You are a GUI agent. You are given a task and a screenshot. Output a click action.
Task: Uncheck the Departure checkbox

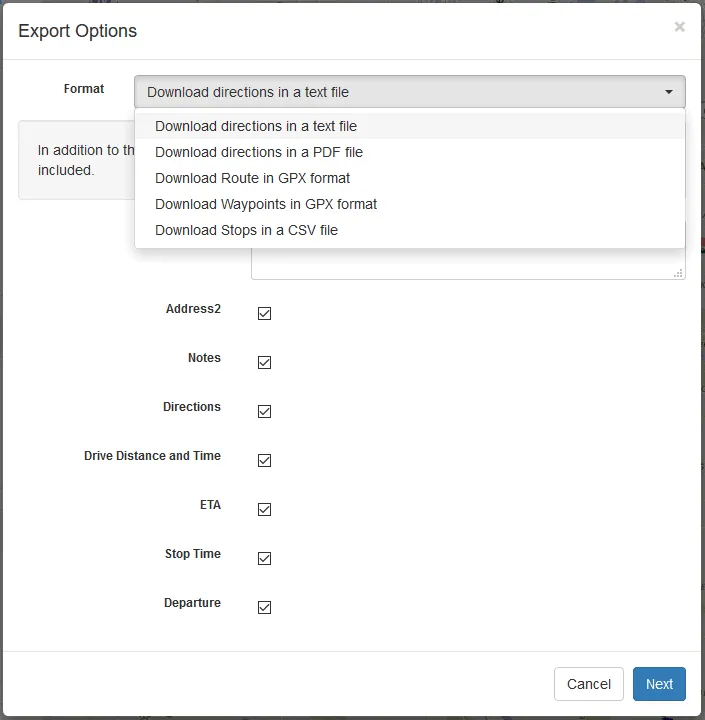[265, 608]
